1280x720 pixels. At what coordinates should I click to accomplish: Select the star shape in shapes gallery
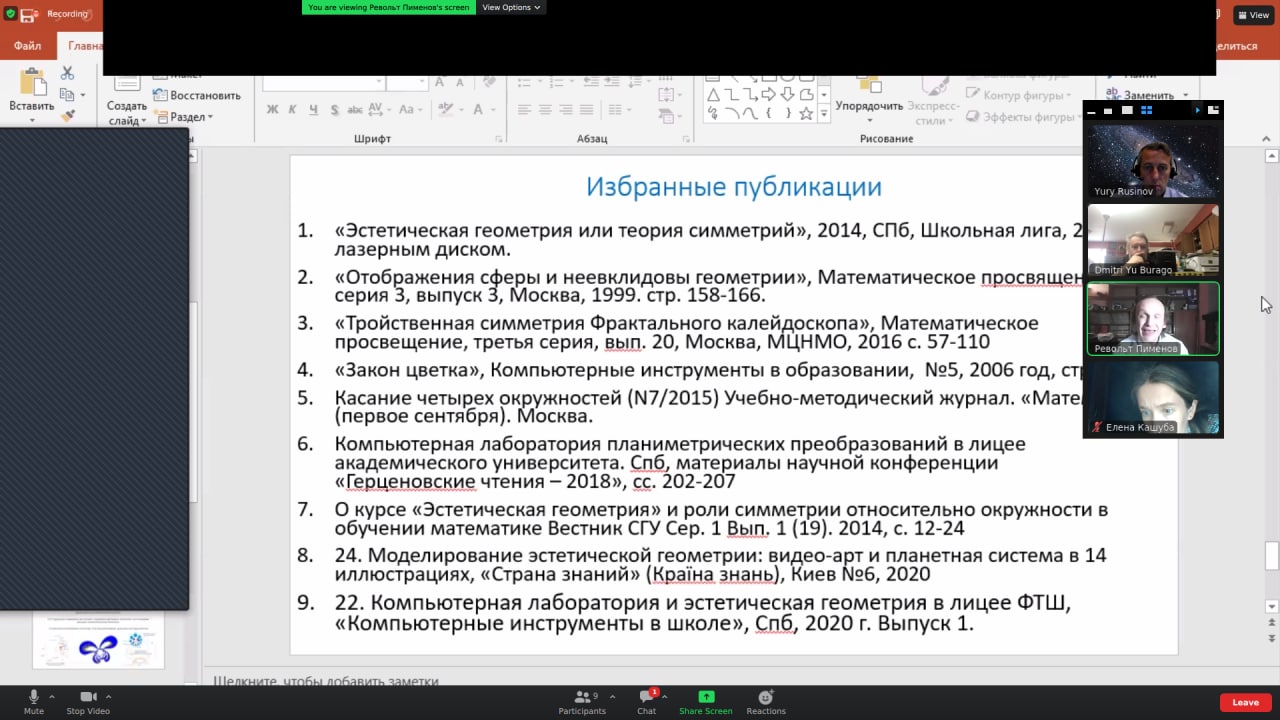(x=805, y=114)
